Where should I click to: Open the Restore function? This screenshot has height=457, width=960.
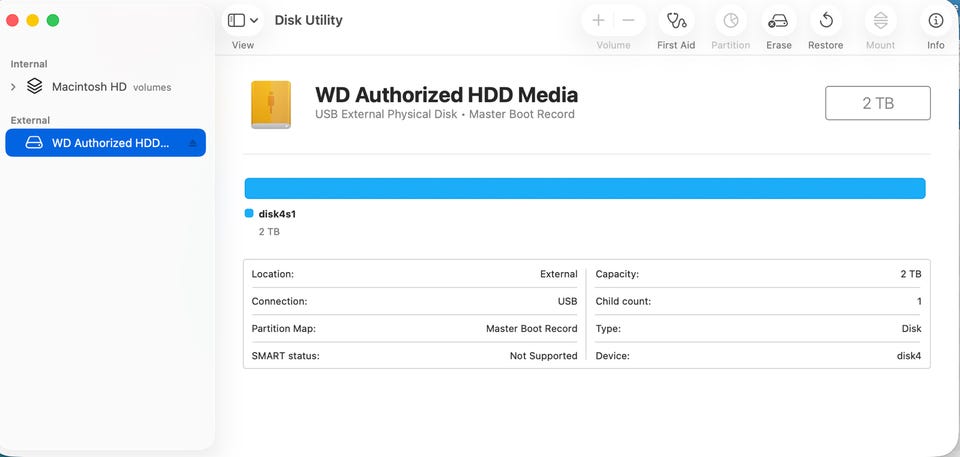(x=826, y=21)
